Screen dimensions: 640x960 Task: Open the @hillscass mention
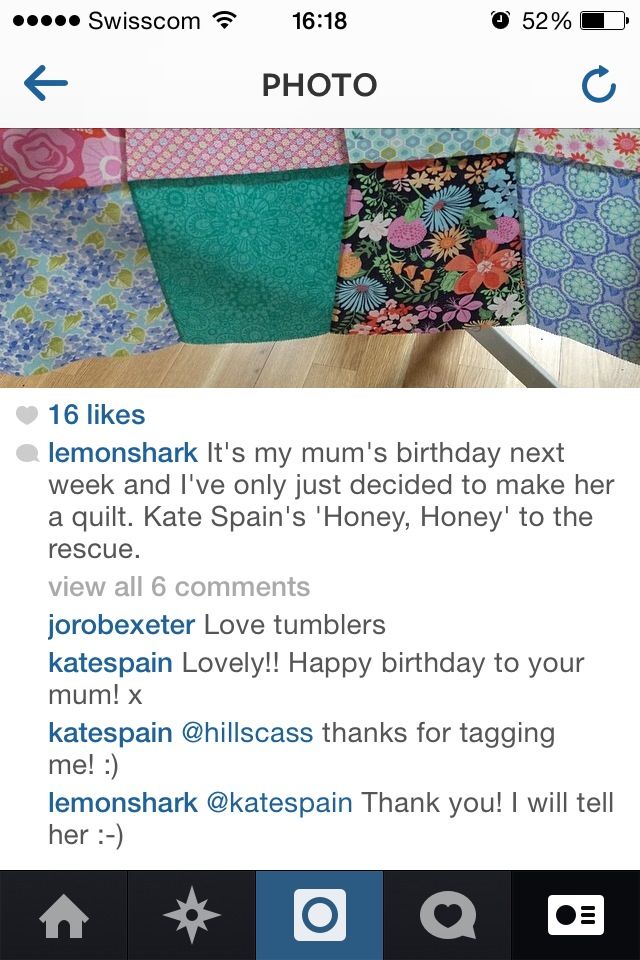[247, 733]
